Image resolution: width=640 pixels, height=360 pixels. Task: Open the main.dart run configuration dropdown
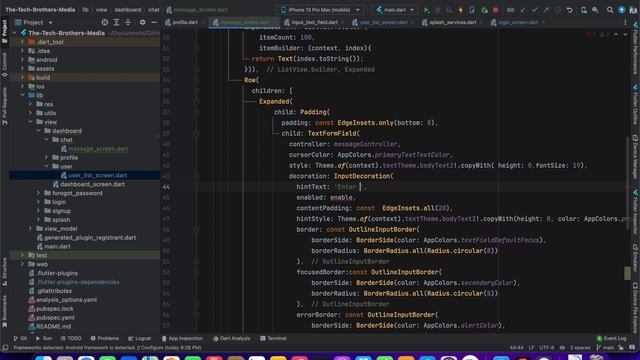(x=395, y=10)
